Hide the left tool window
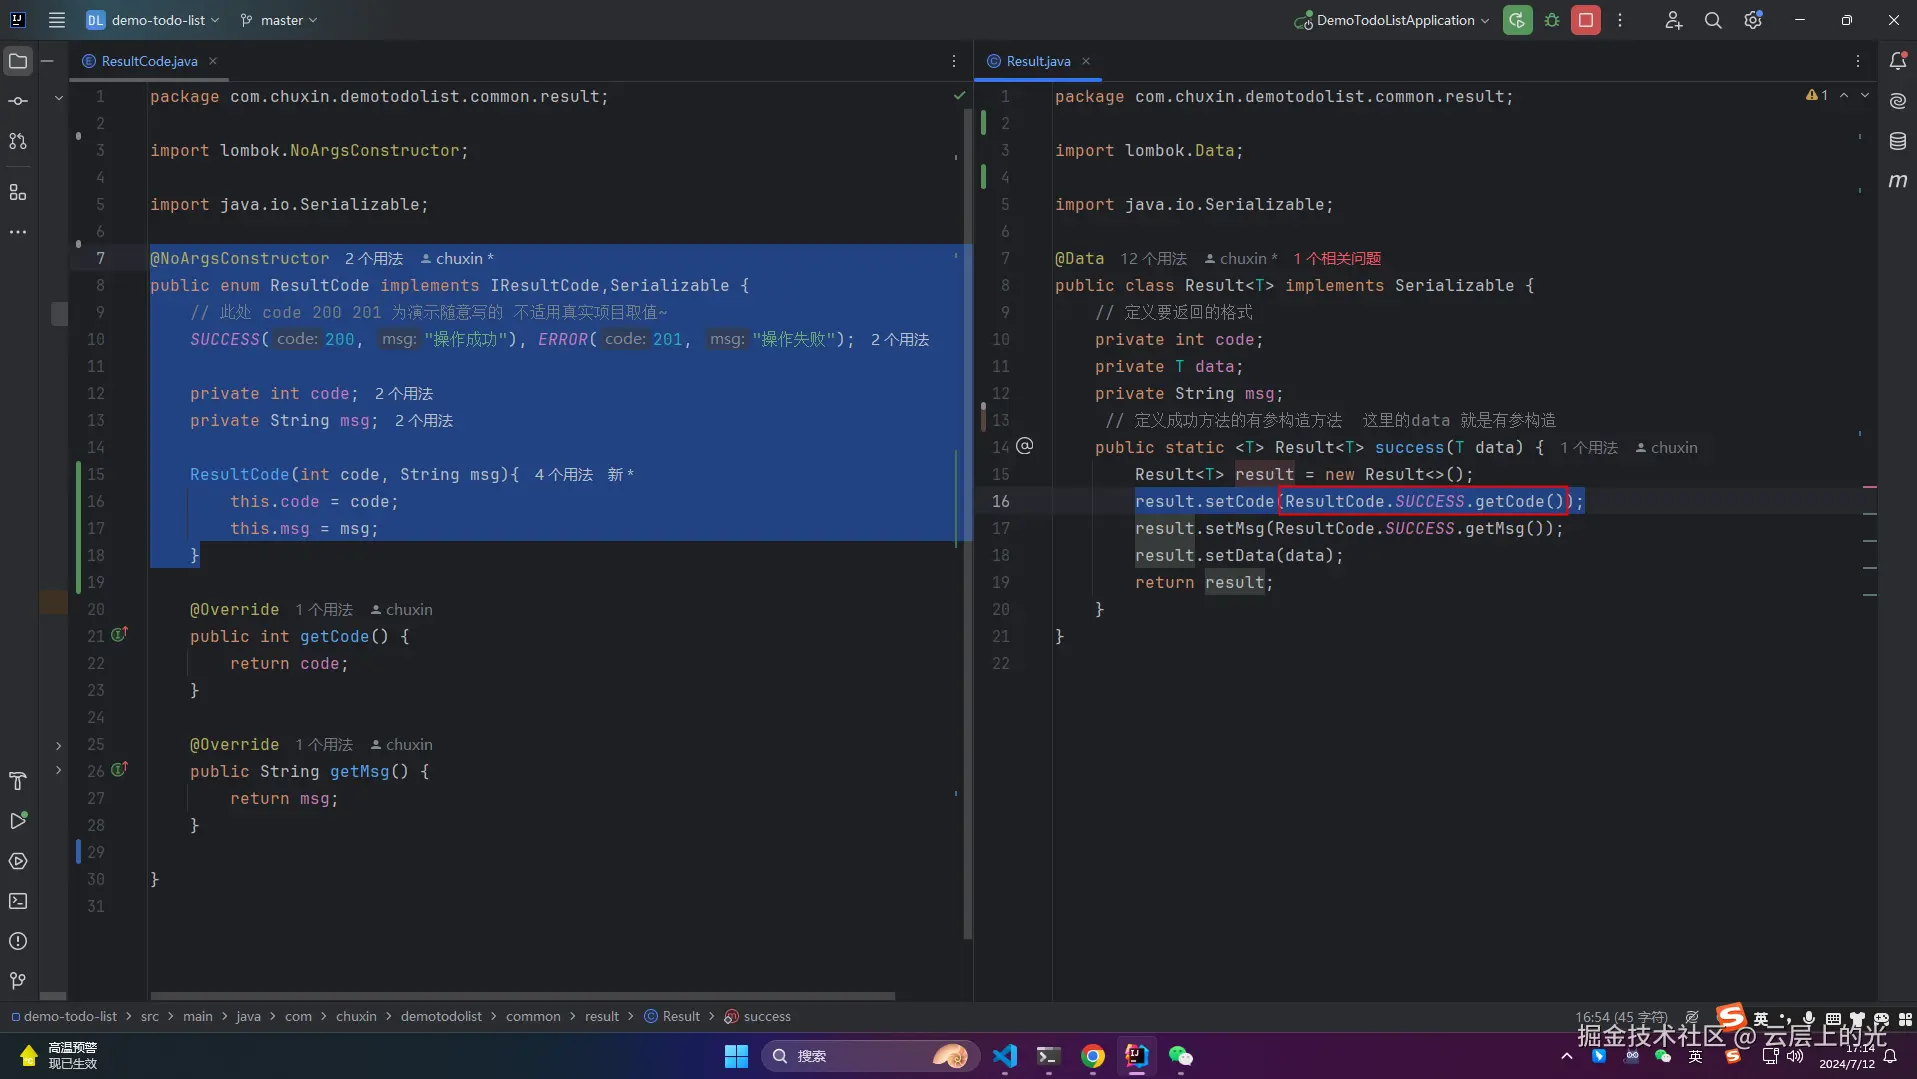 (47, 61)
